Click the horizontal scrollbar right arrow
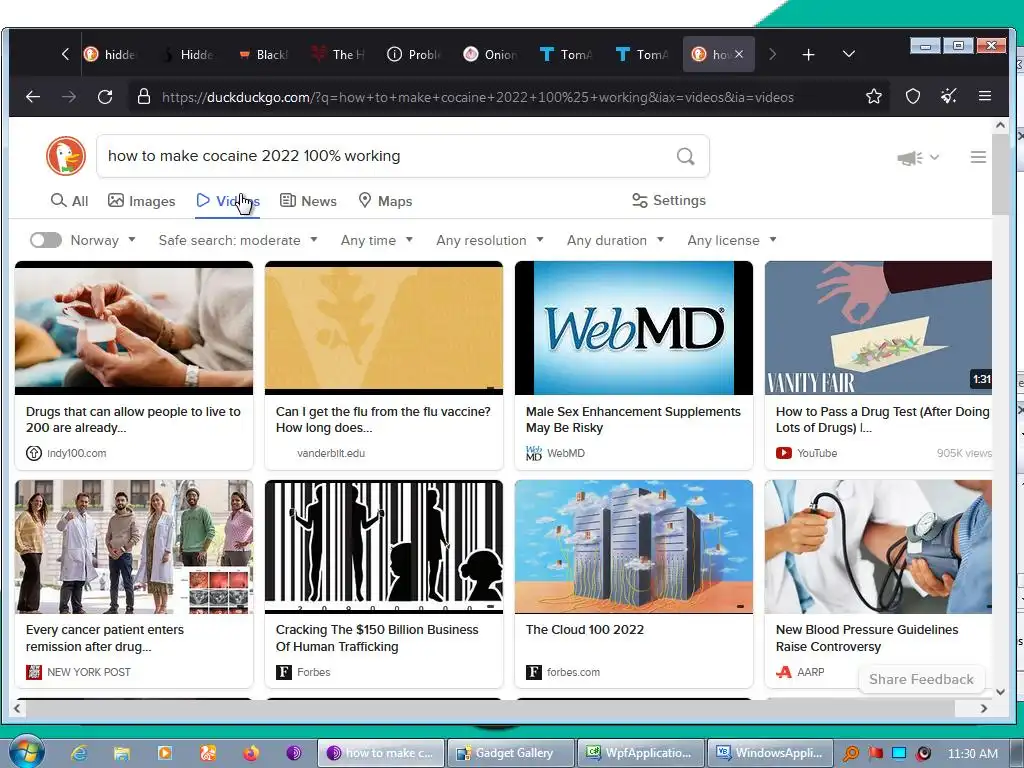Image resolution: width=1024 pixels, height=768 pixels. tap(984, 708)
